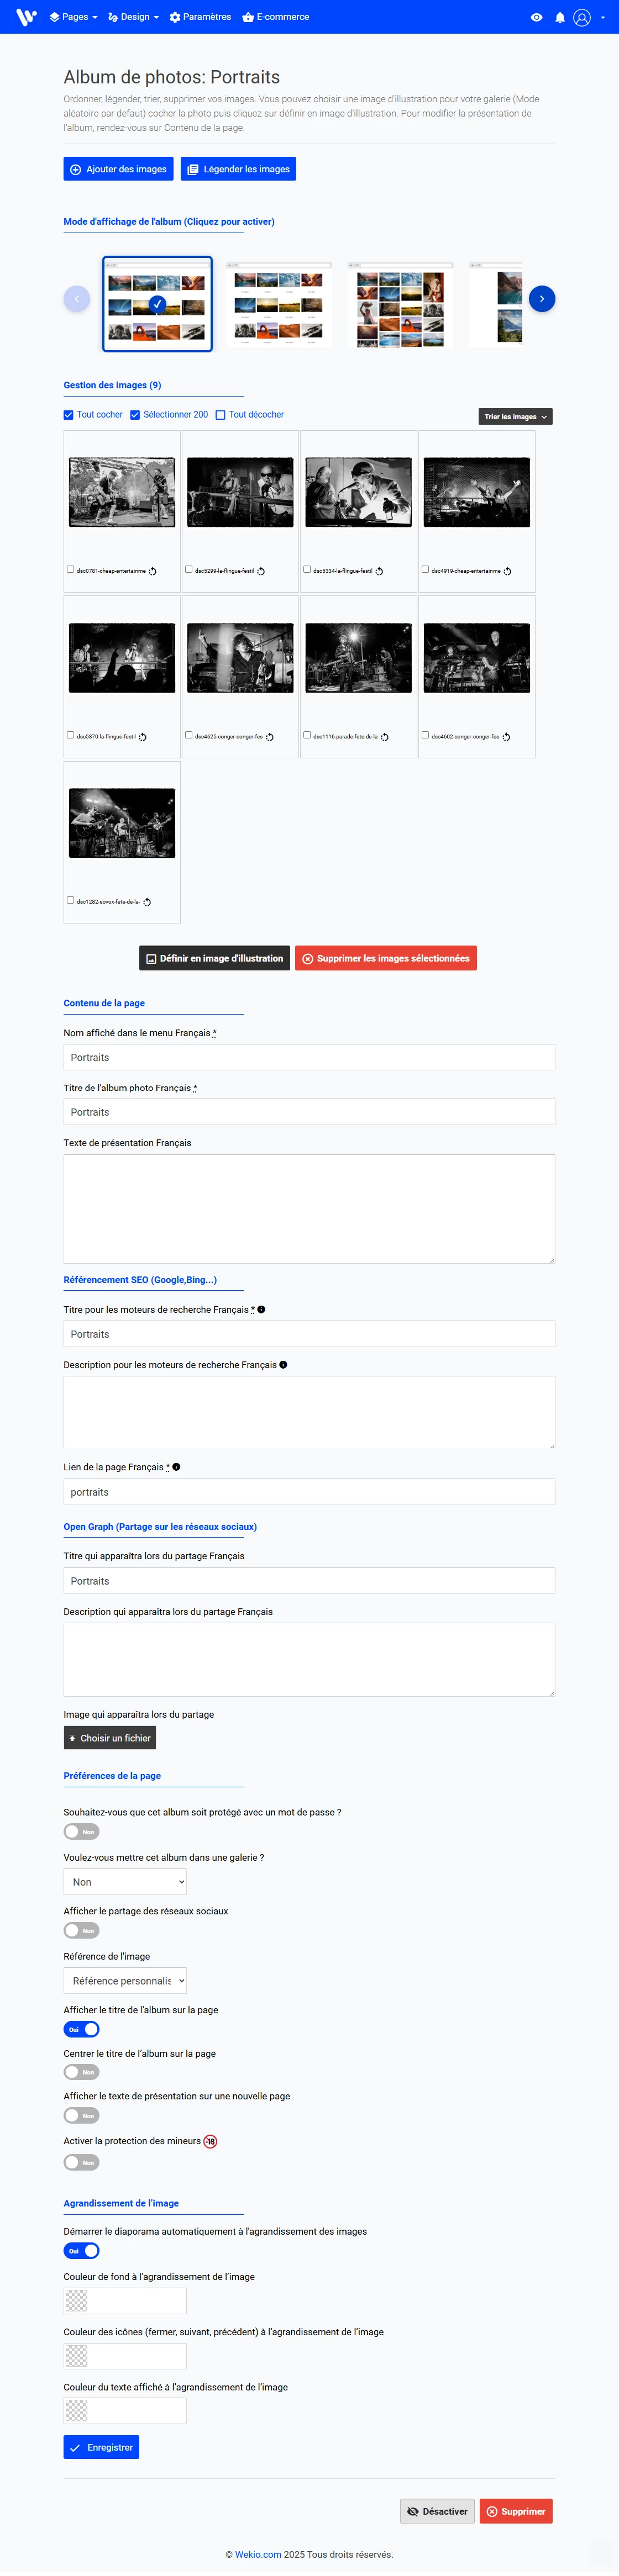619x2576 pixels.
Task: Click the preview eye icon in navbar
Action: pos(537,17)
